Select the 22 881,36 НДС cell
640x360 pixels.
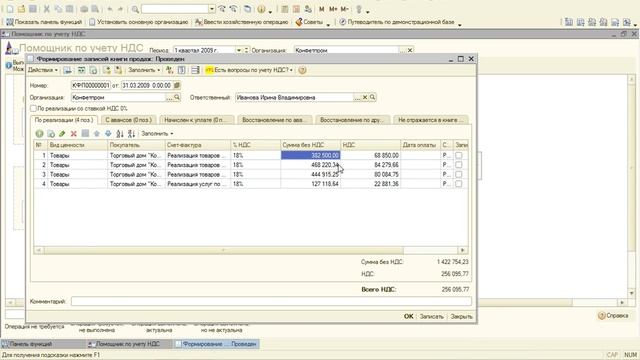[x=370, y=184]
